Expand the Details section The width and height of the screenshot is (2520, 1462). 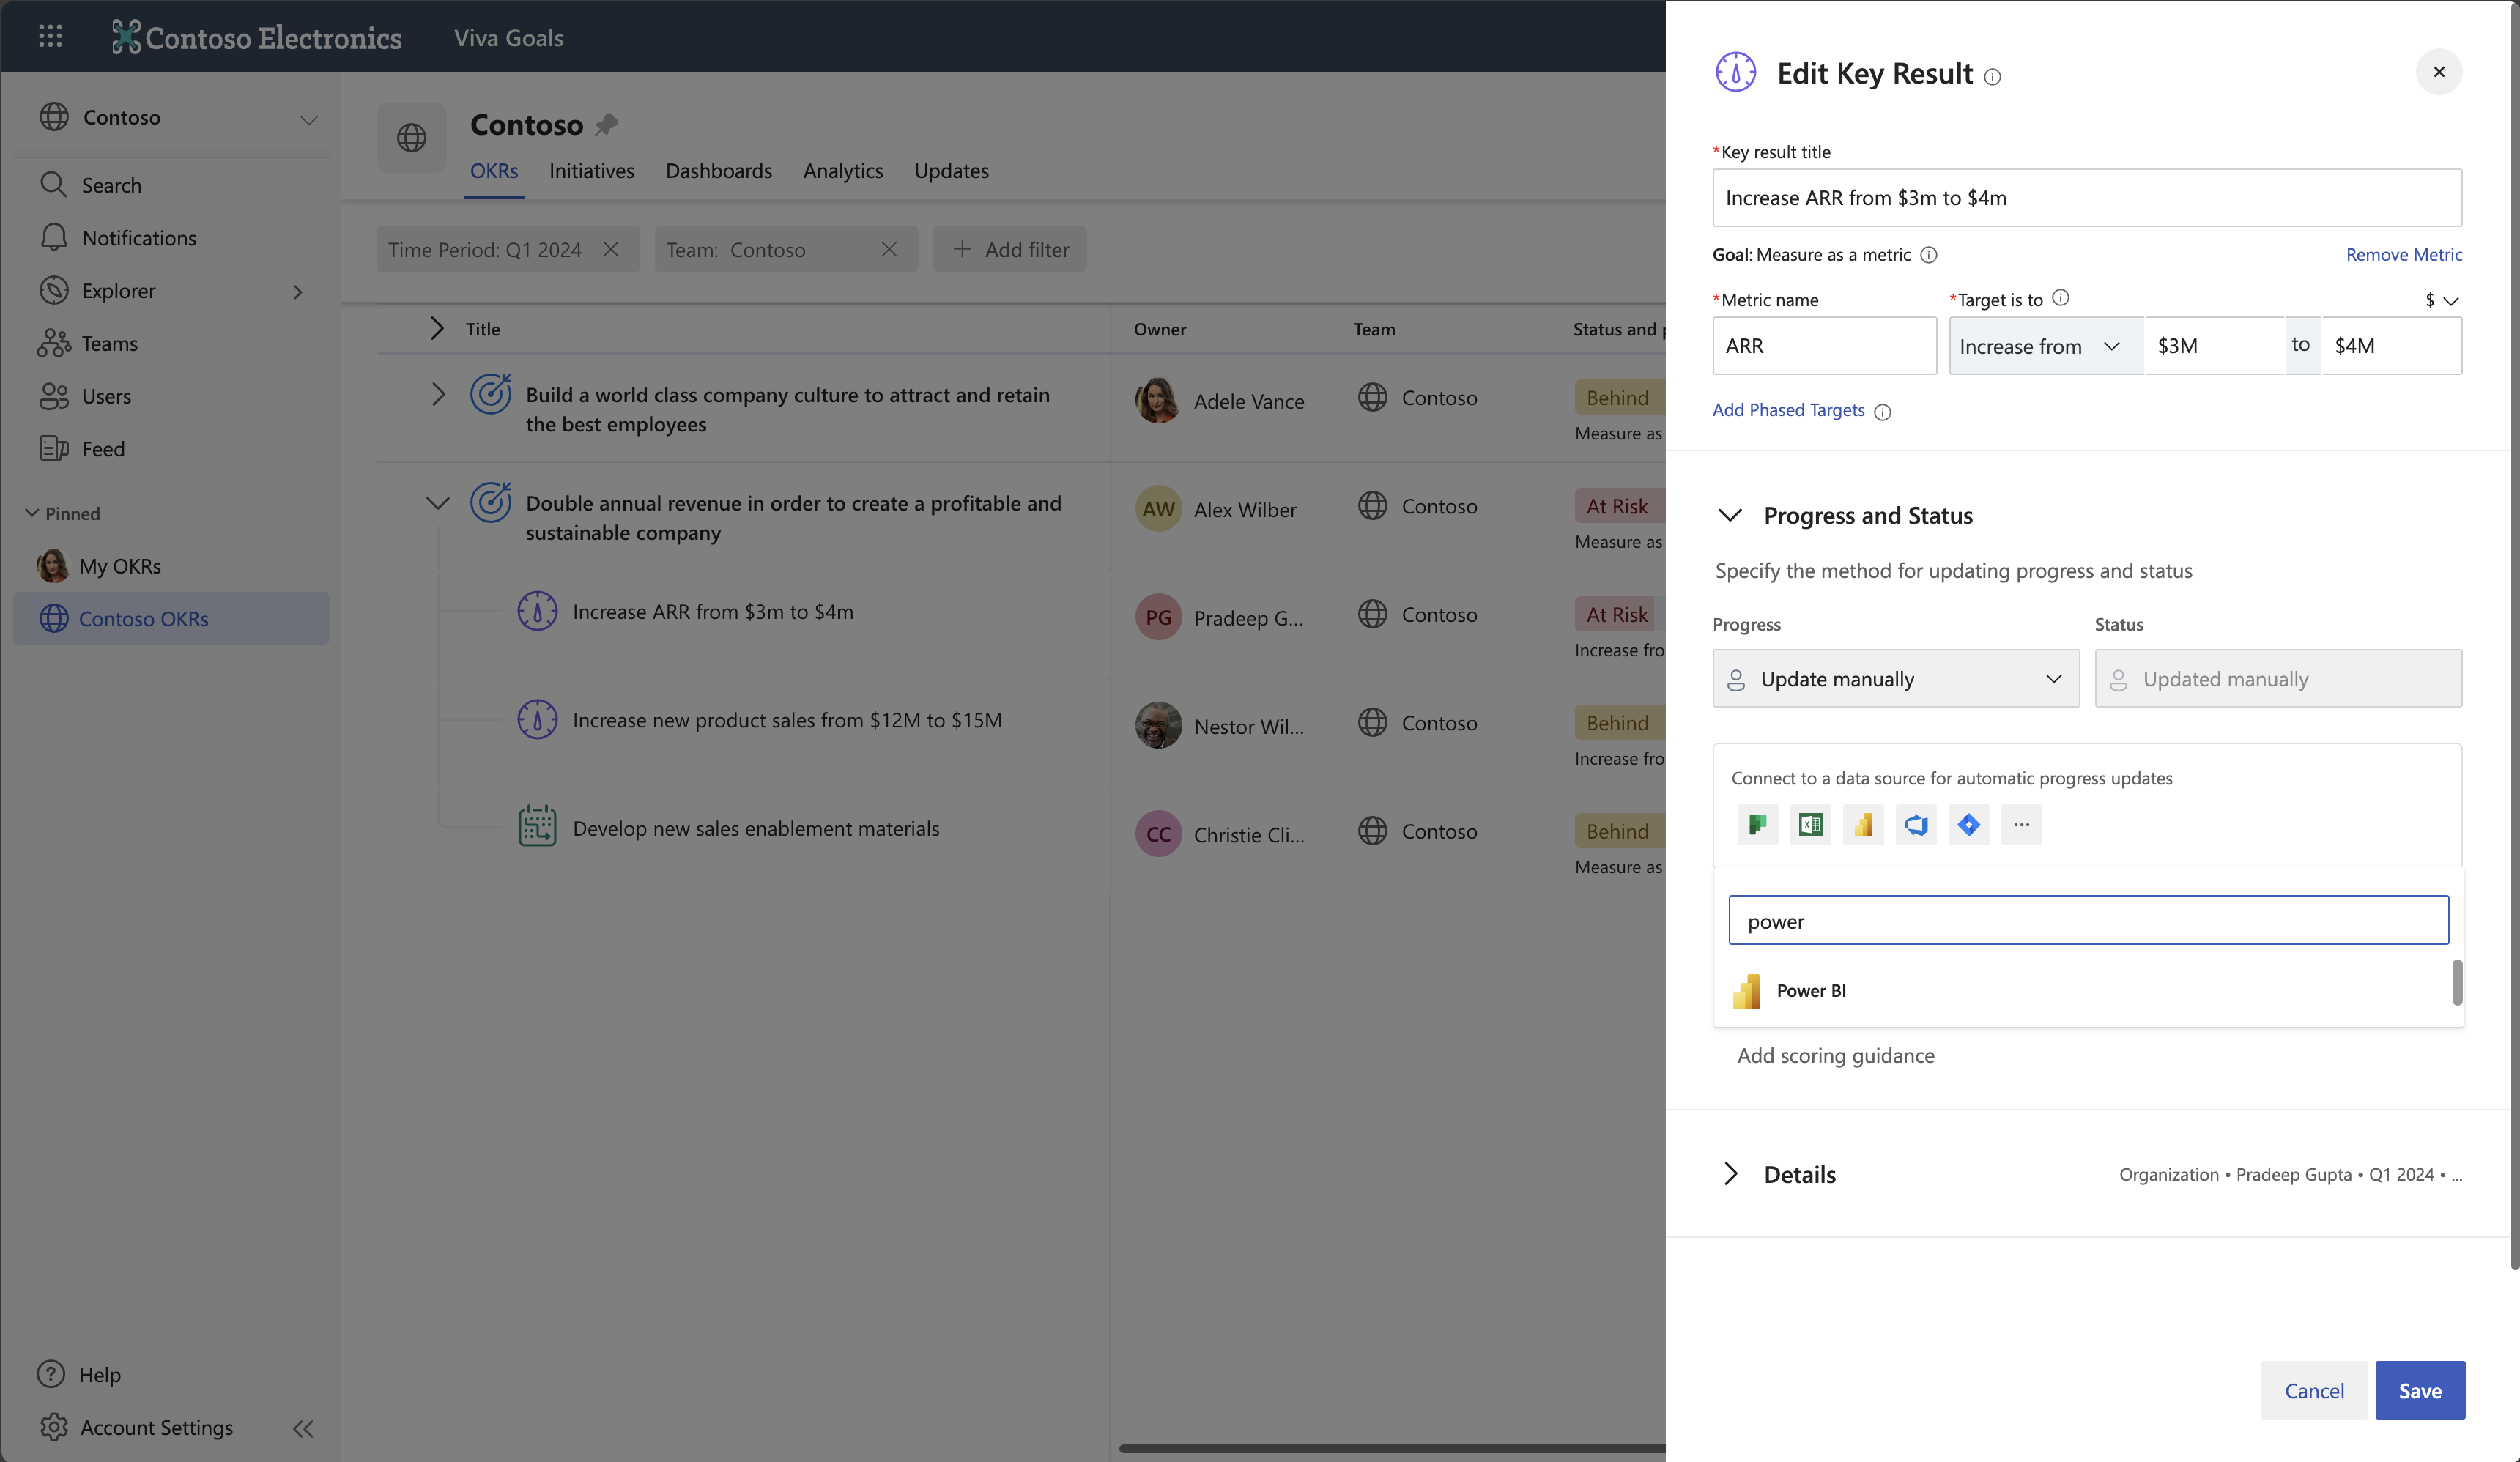(1730, 1174)
